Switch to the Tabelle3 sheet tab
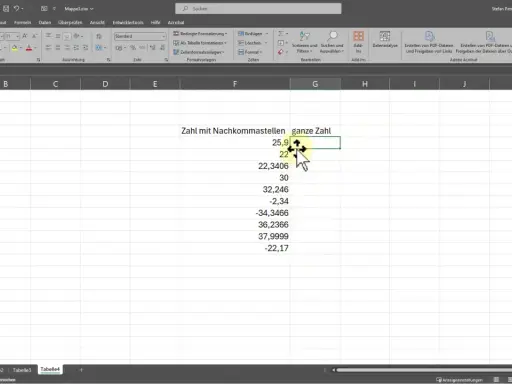Screen dimensions: 512x384 (22, 370)
